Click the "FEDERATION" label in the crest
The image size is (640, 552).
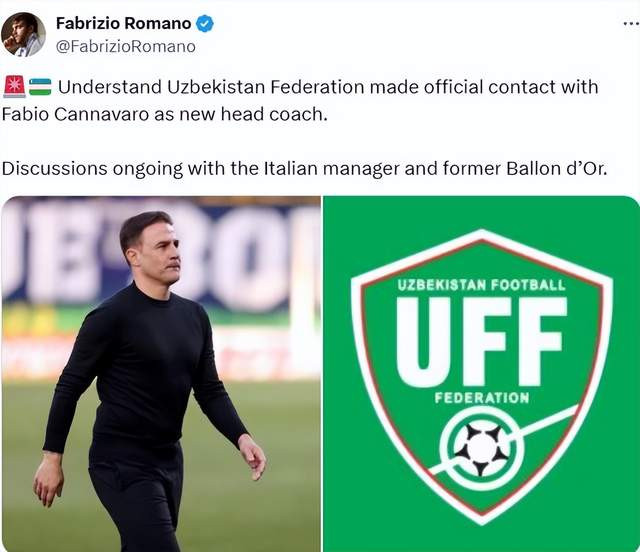[482, 398]
